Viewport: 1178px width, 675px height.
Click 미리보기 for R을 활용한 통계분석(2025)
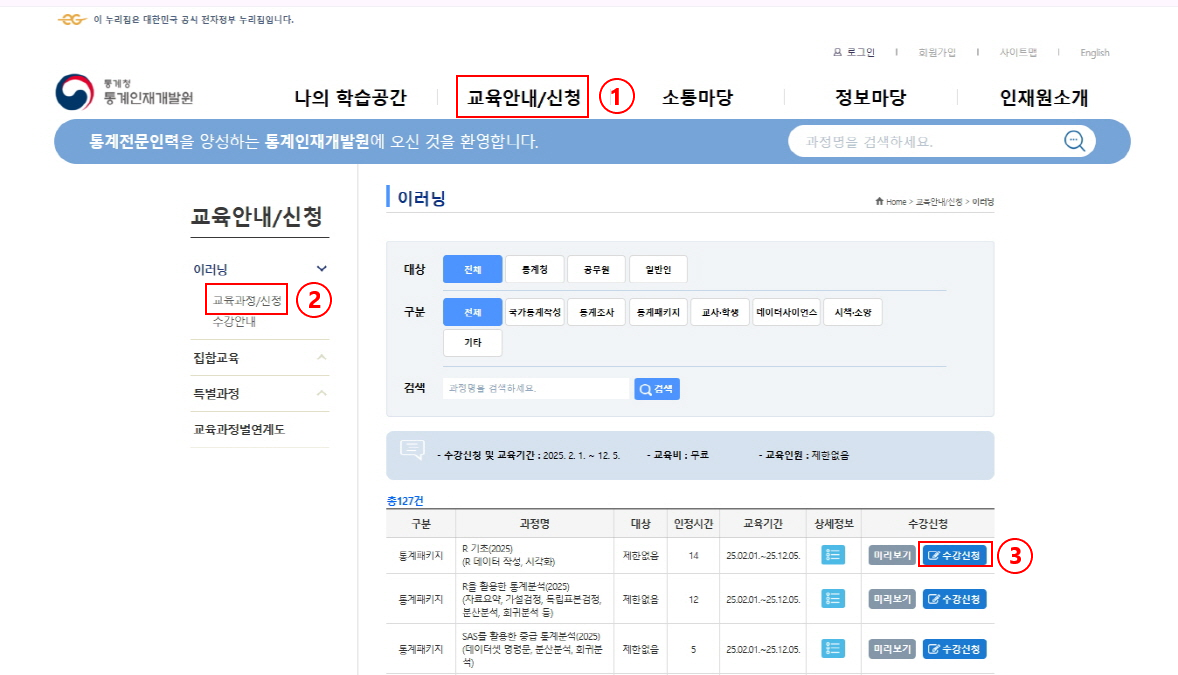(893, 599)
